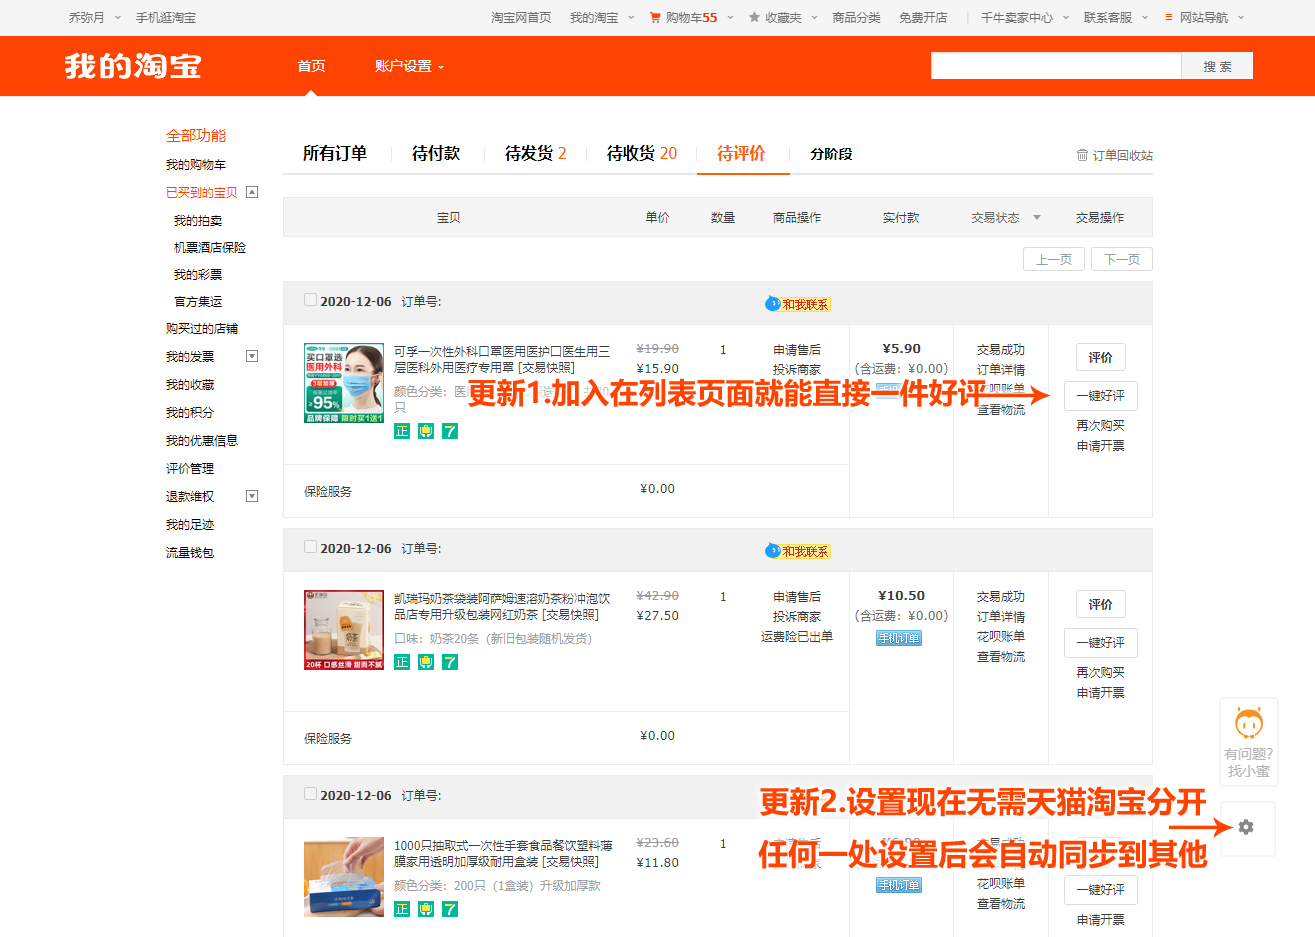Open the disposable gloves product thumbnail

(x=344, y=877)
